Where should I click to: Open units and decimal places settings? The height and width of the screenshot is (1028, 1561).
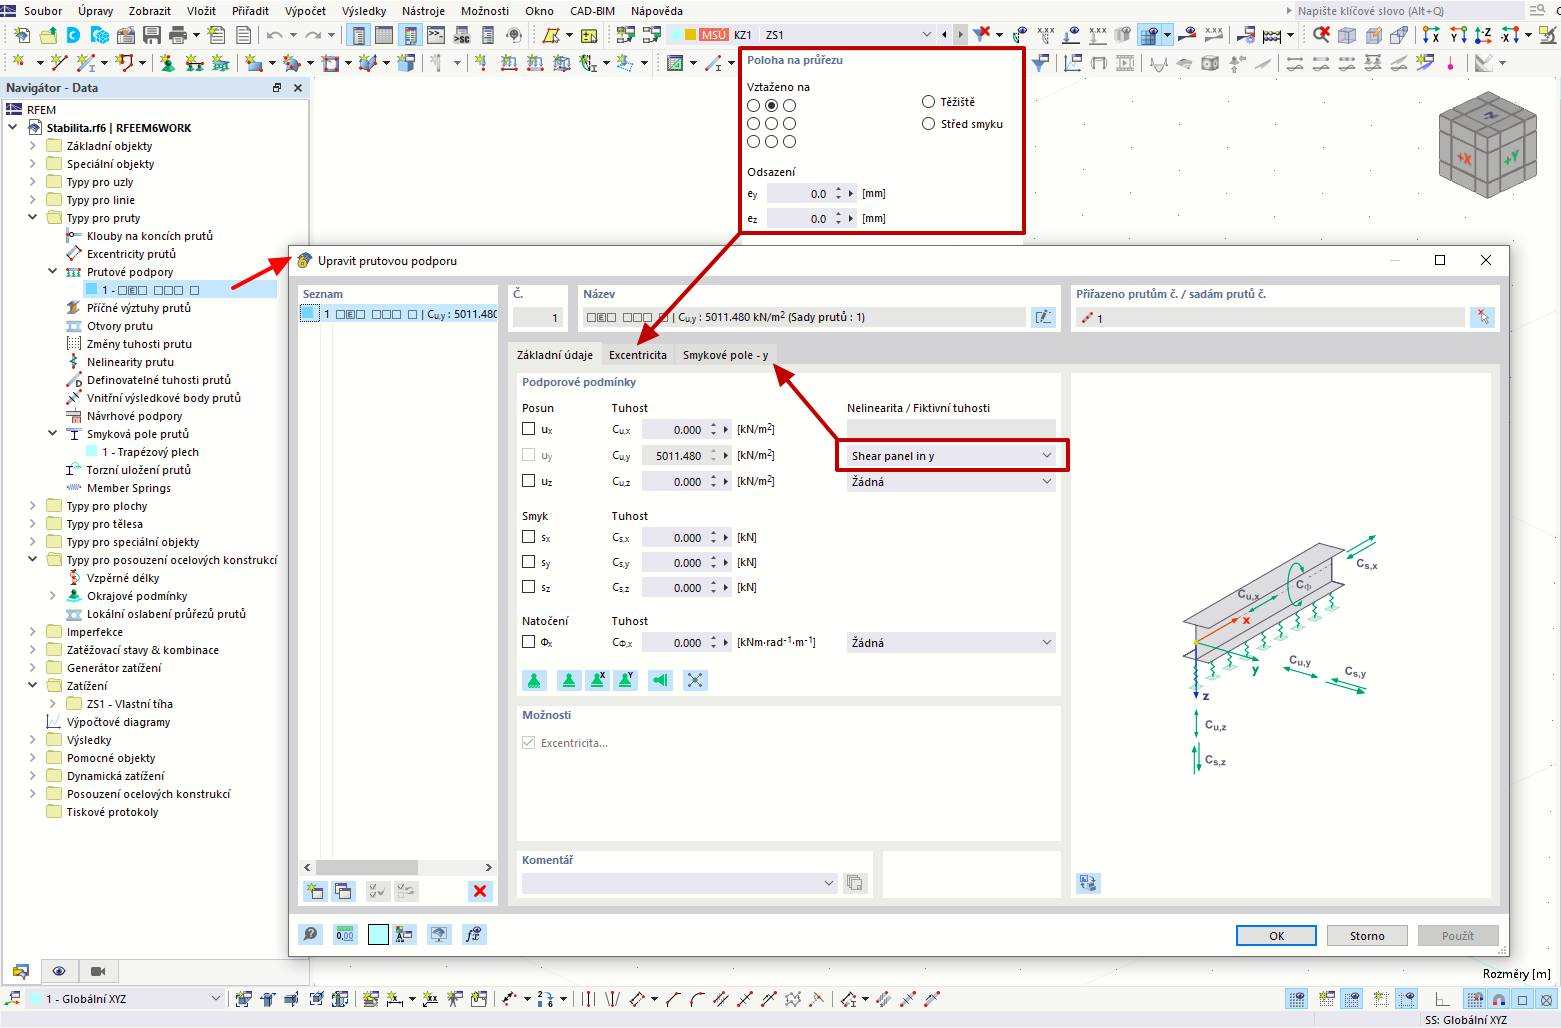pyautogui.click(x=345, y=934)
